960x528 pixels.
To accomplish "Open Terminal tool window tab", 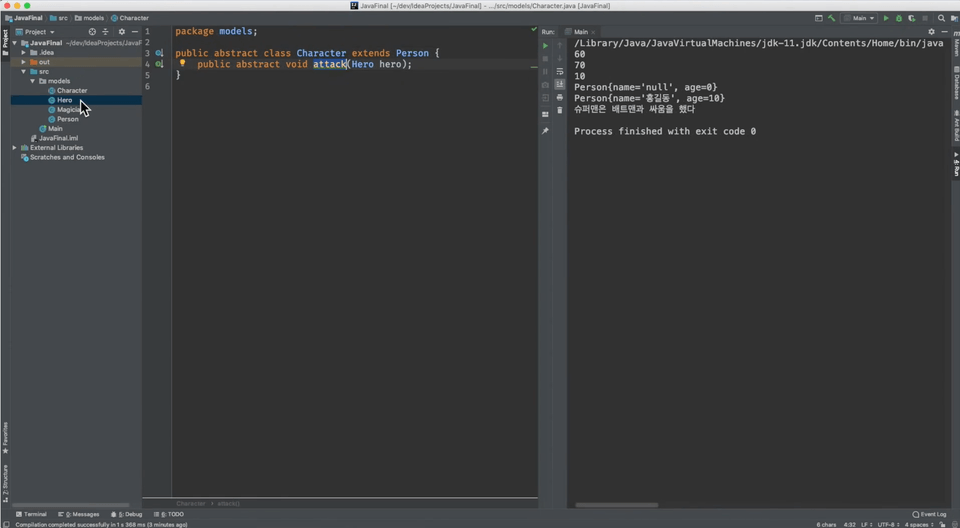I will tap(31, 515).
